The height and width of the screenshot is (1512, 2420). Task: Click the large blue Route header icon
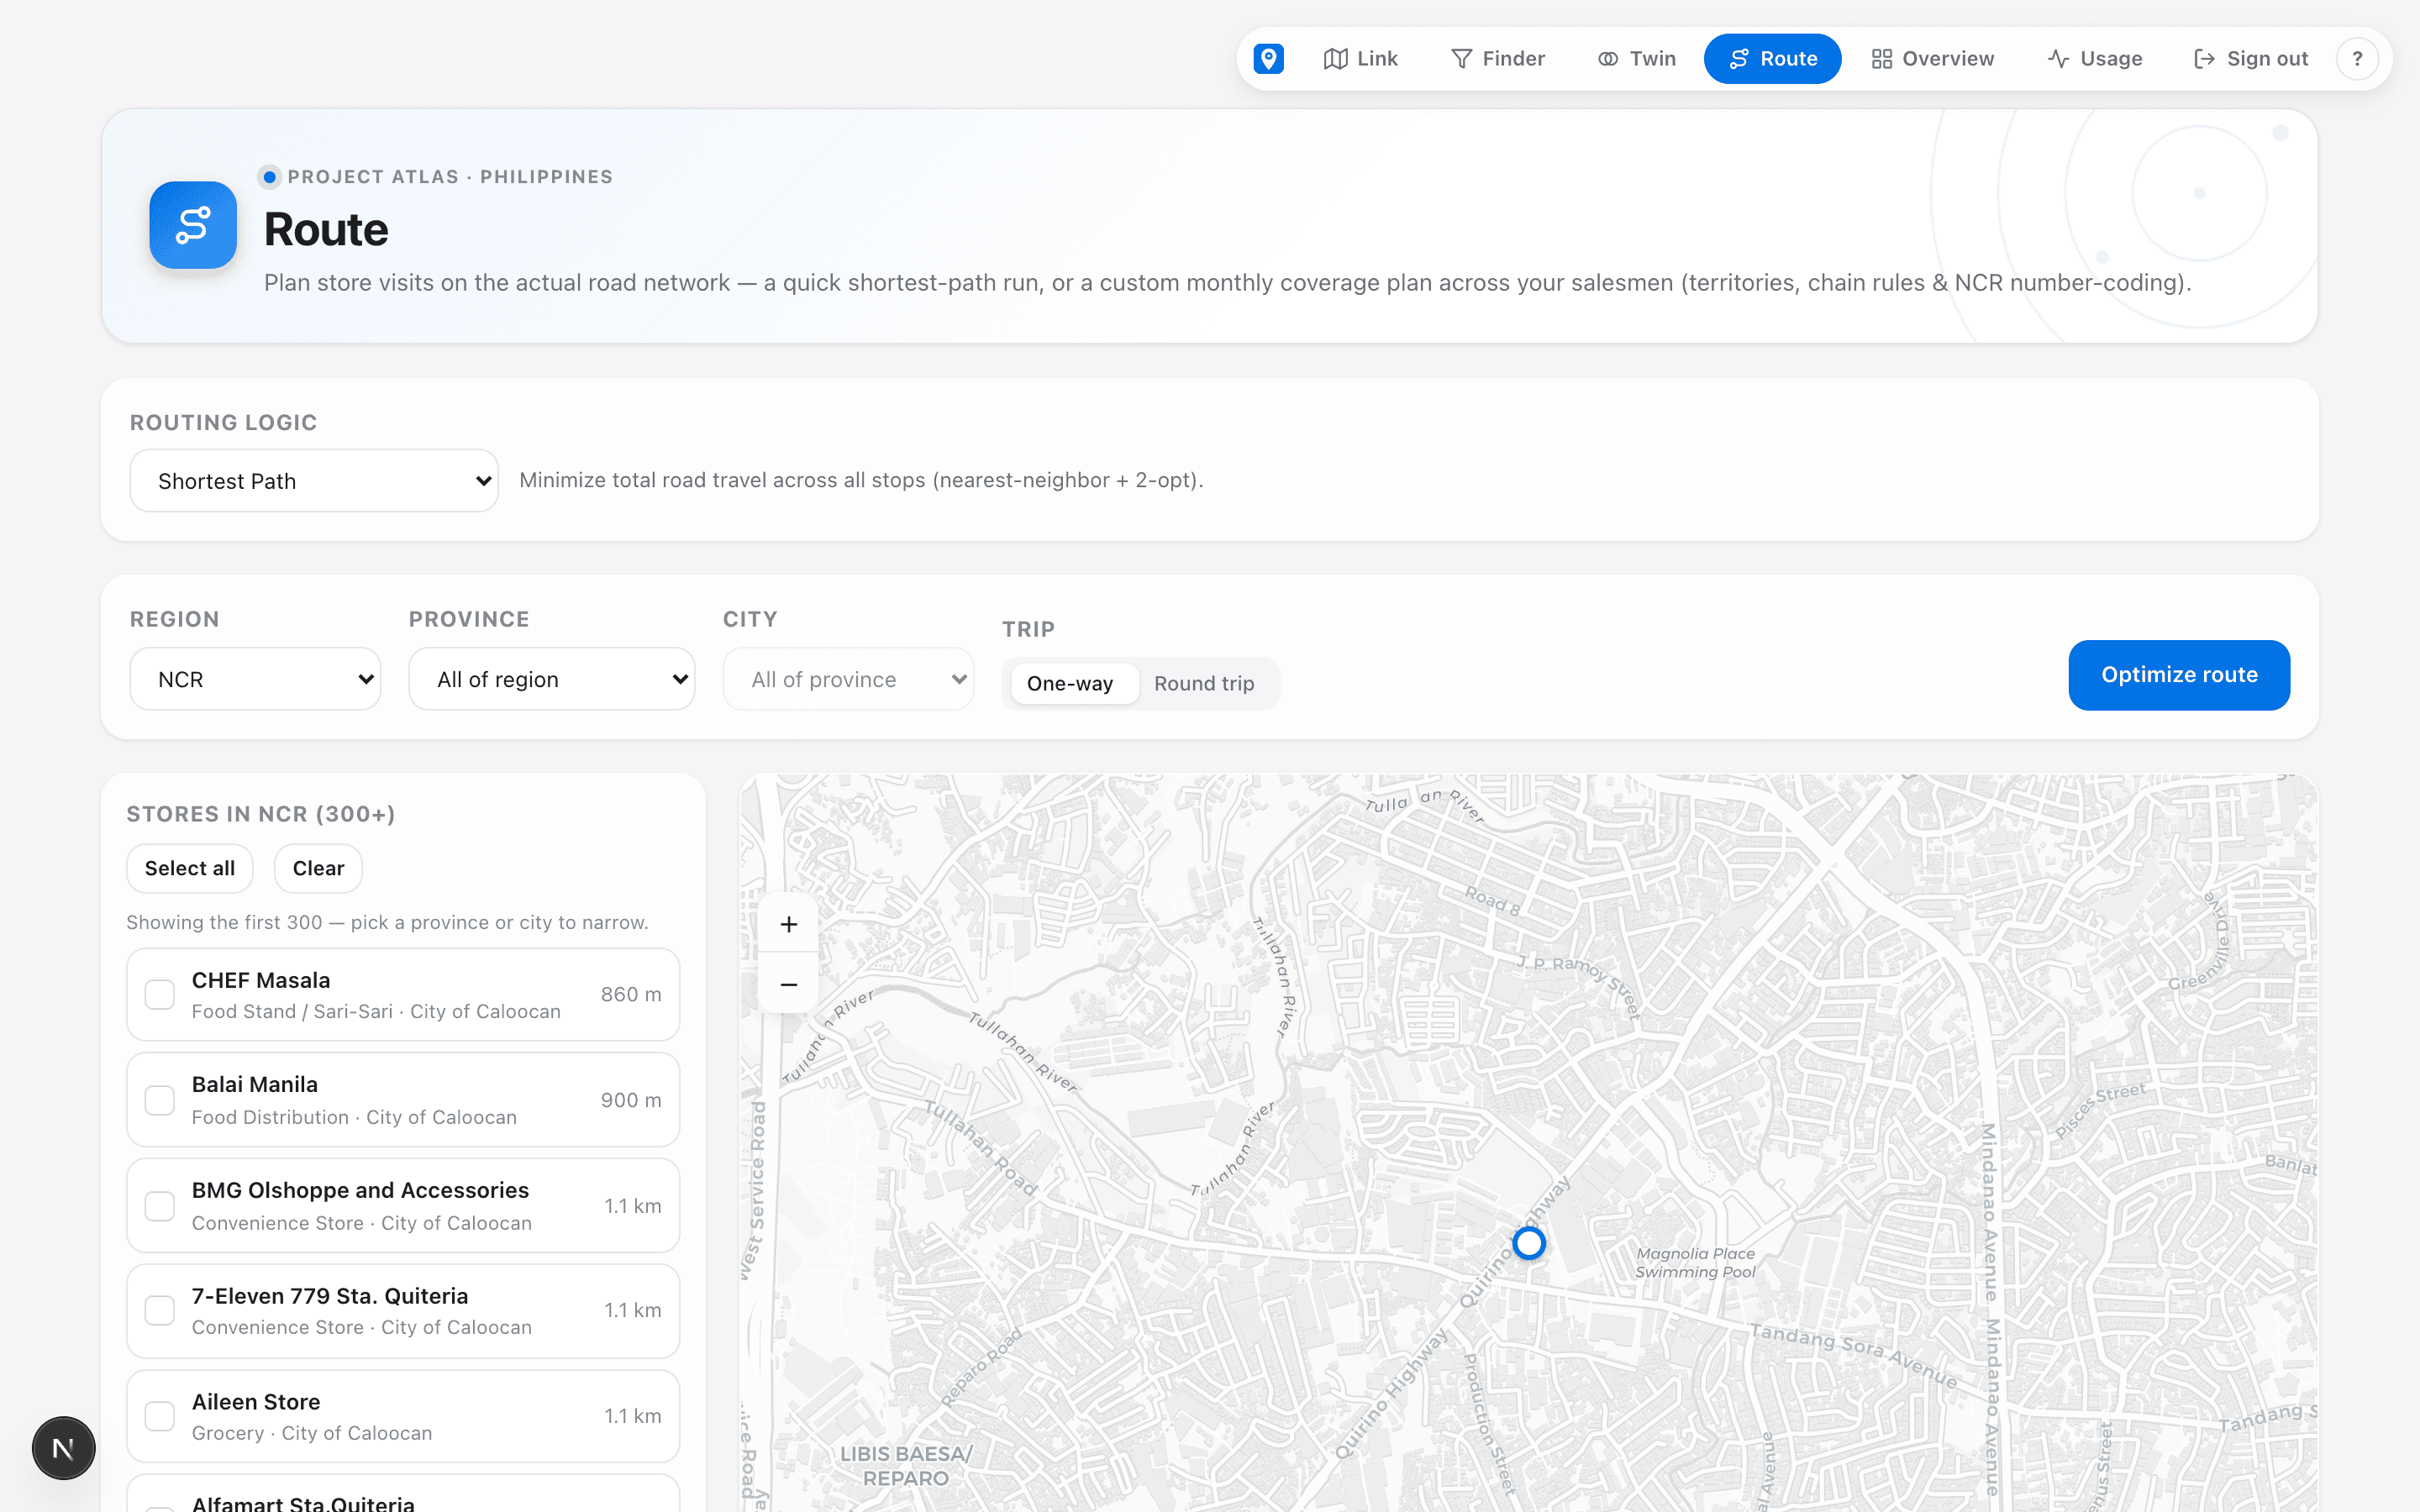193,225
